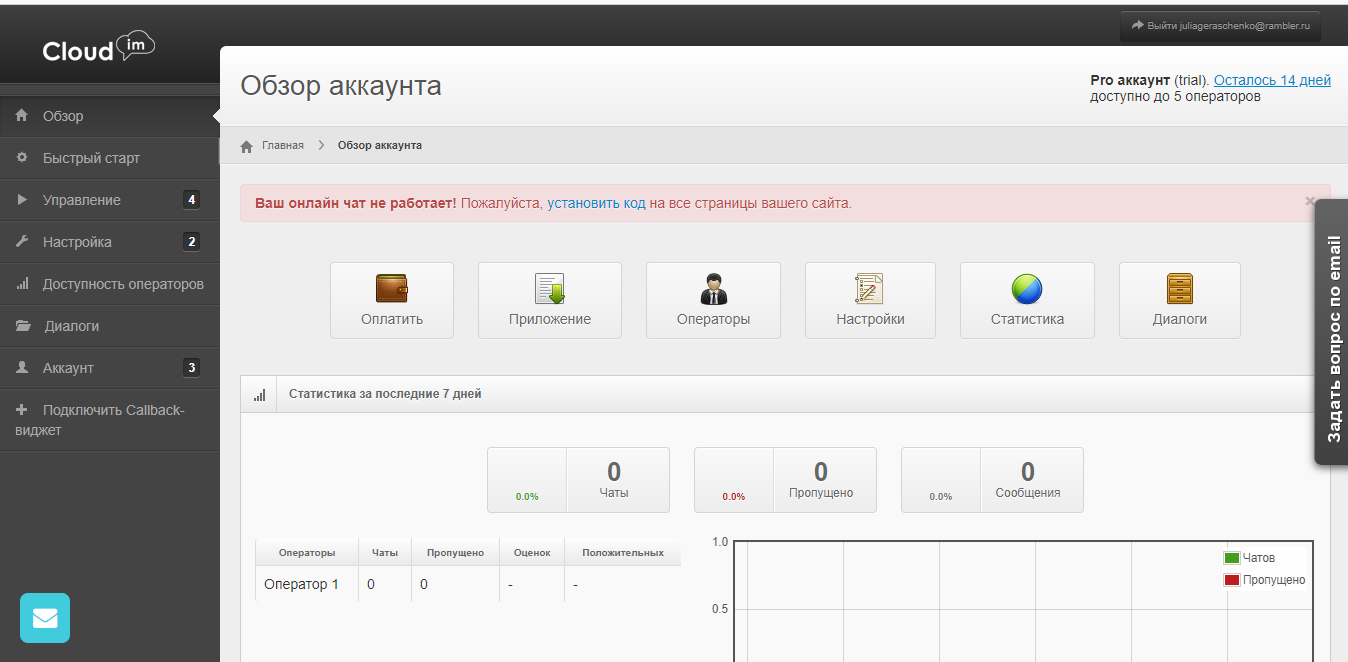Click the operator person icon above Операторы

[713, 289]
